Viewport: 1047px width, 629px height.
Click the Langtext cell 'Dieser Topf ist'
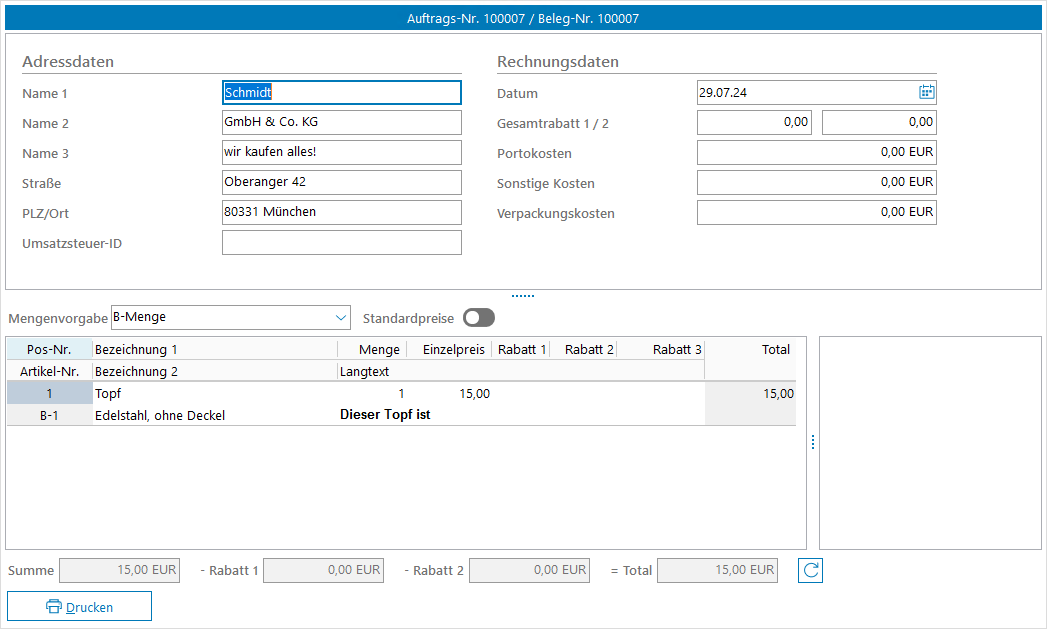pos(386,415)
